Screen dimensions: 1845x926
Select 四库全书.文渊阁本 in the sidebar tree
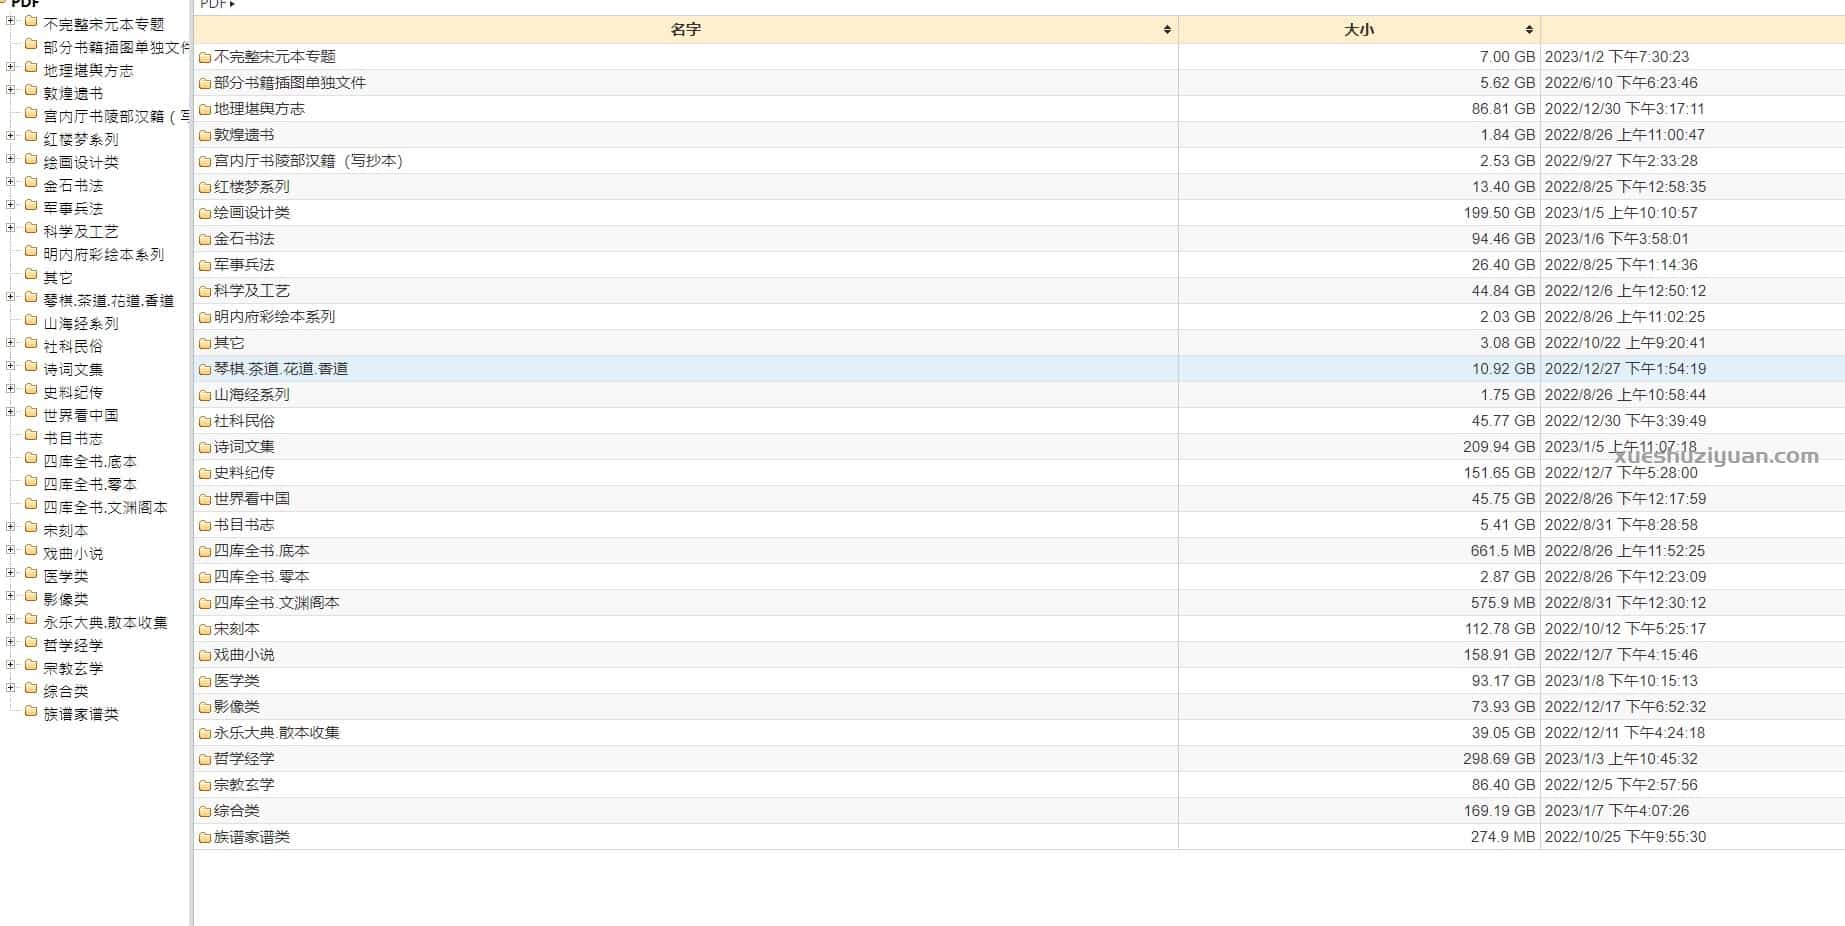click(x=105, y=507)
